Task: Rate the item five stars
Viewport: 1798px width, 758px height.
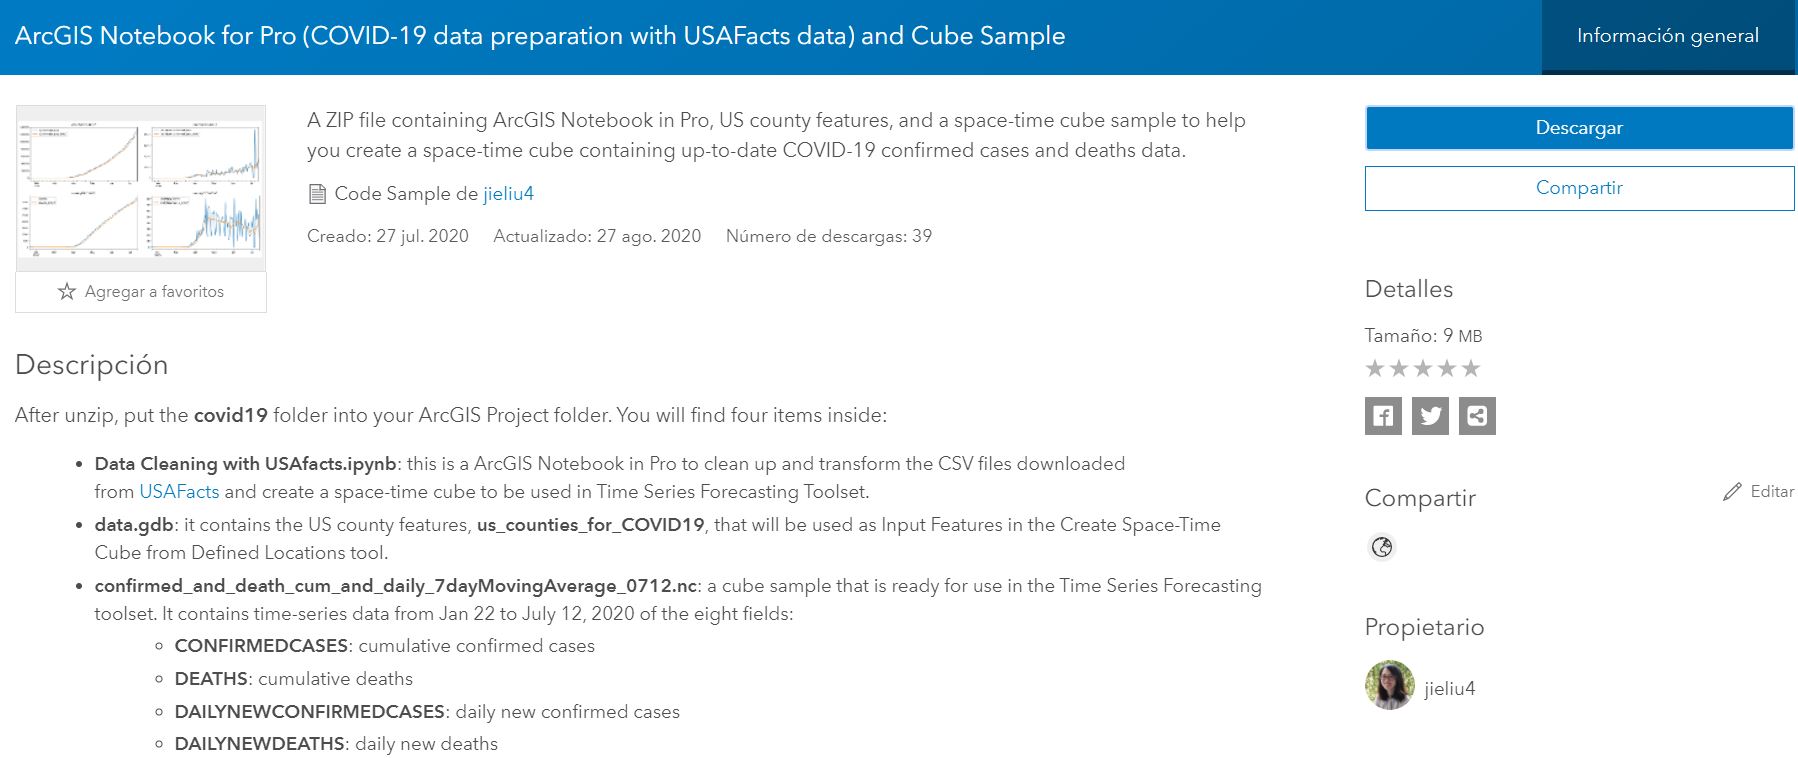Action: click(x=1470, y=368)
